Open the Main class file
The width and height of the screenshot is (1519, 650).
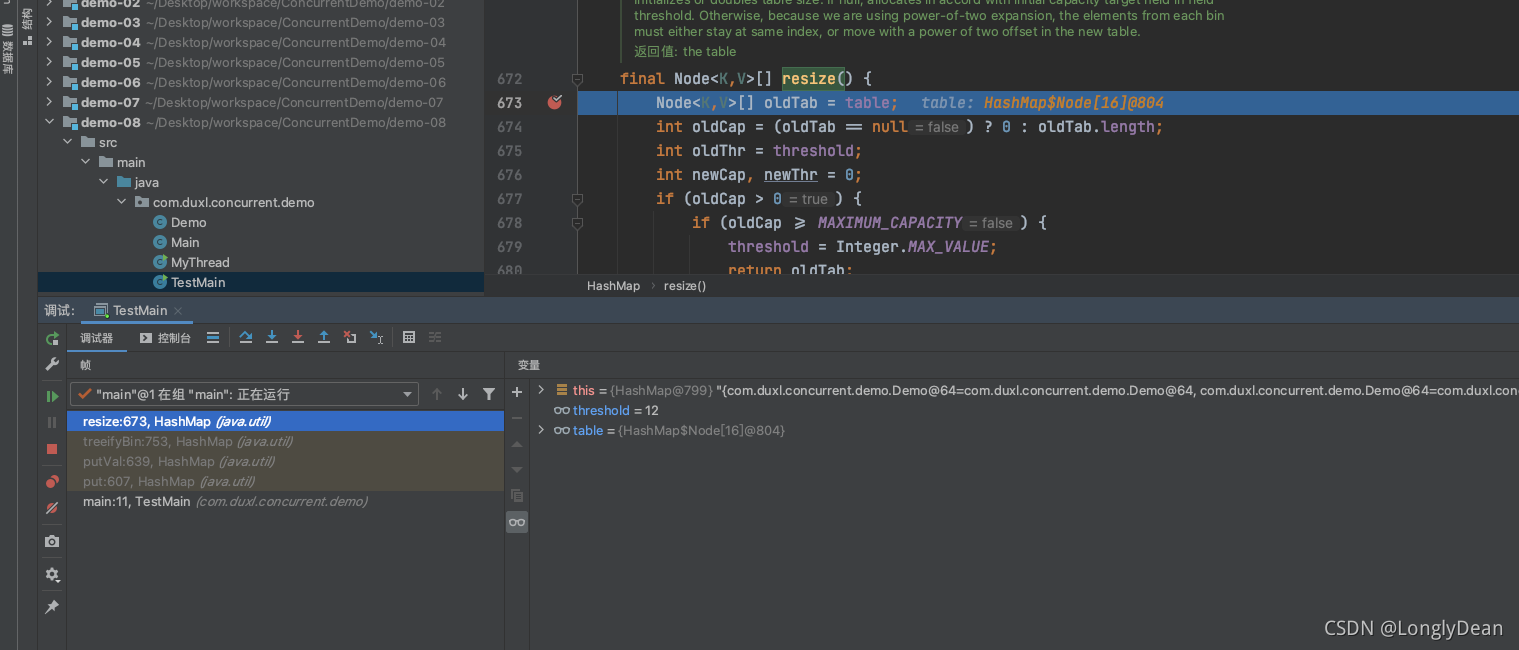[185, 242]
